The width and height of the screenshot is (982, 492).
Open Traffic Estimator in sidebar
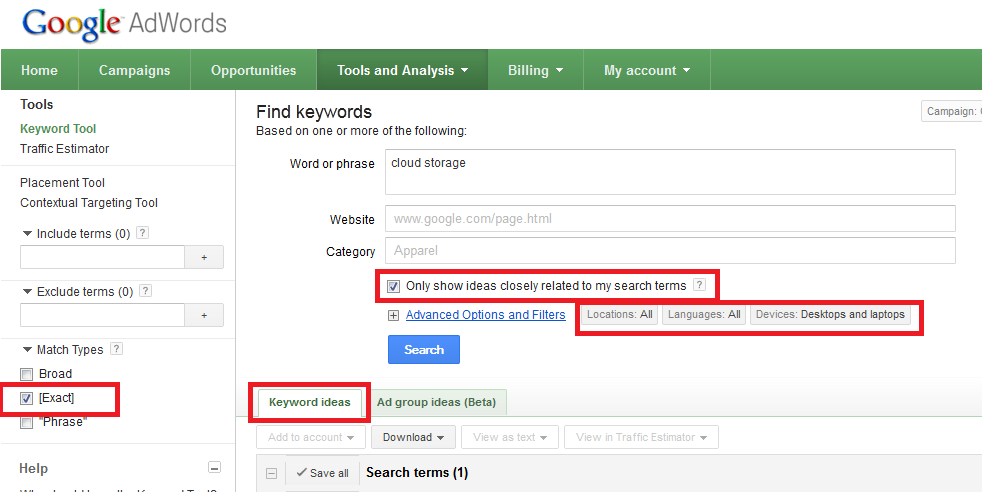pyautogui.click(x=65, y=149)
